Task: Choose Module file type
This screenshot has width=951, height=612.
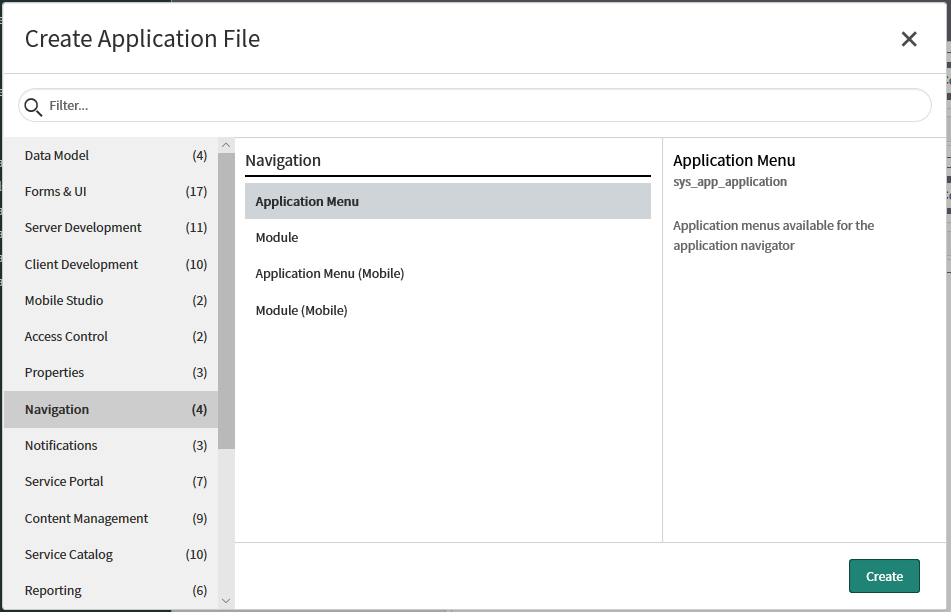Action: 277,237
